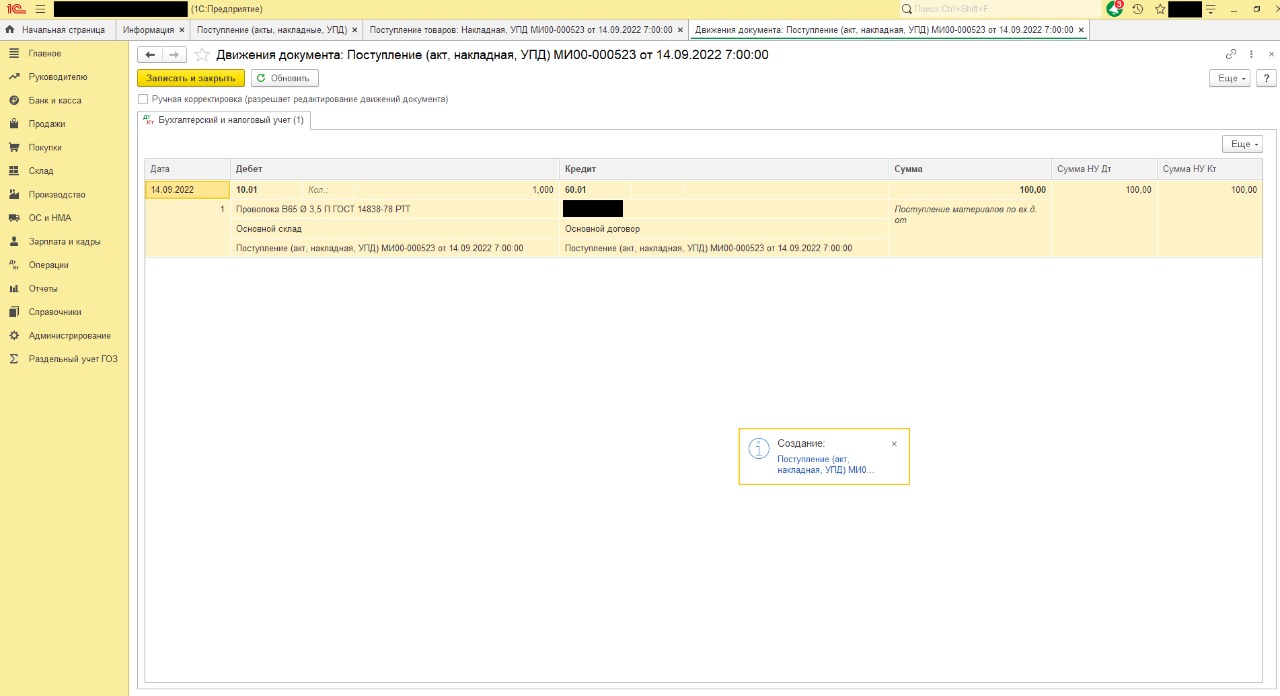The image size is (1280, 696).
Task: Expand the table Еще dropdown
Action: coord(1242,144)
